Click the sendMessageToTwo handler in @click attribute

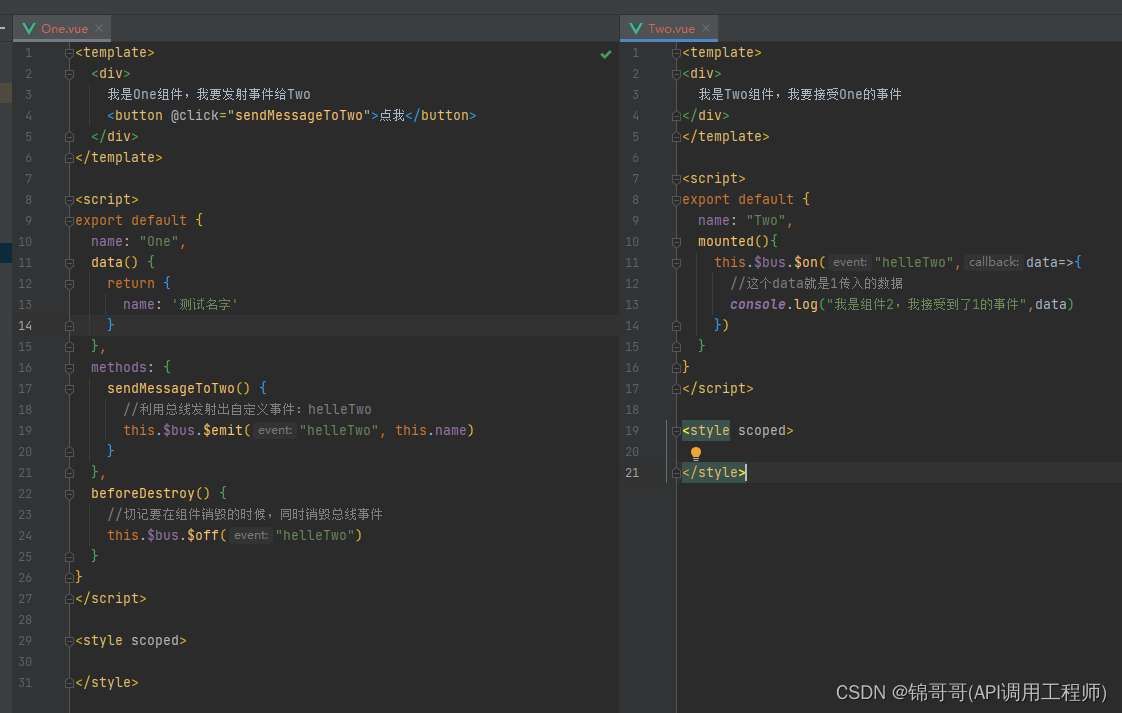(x=298, y=115)
